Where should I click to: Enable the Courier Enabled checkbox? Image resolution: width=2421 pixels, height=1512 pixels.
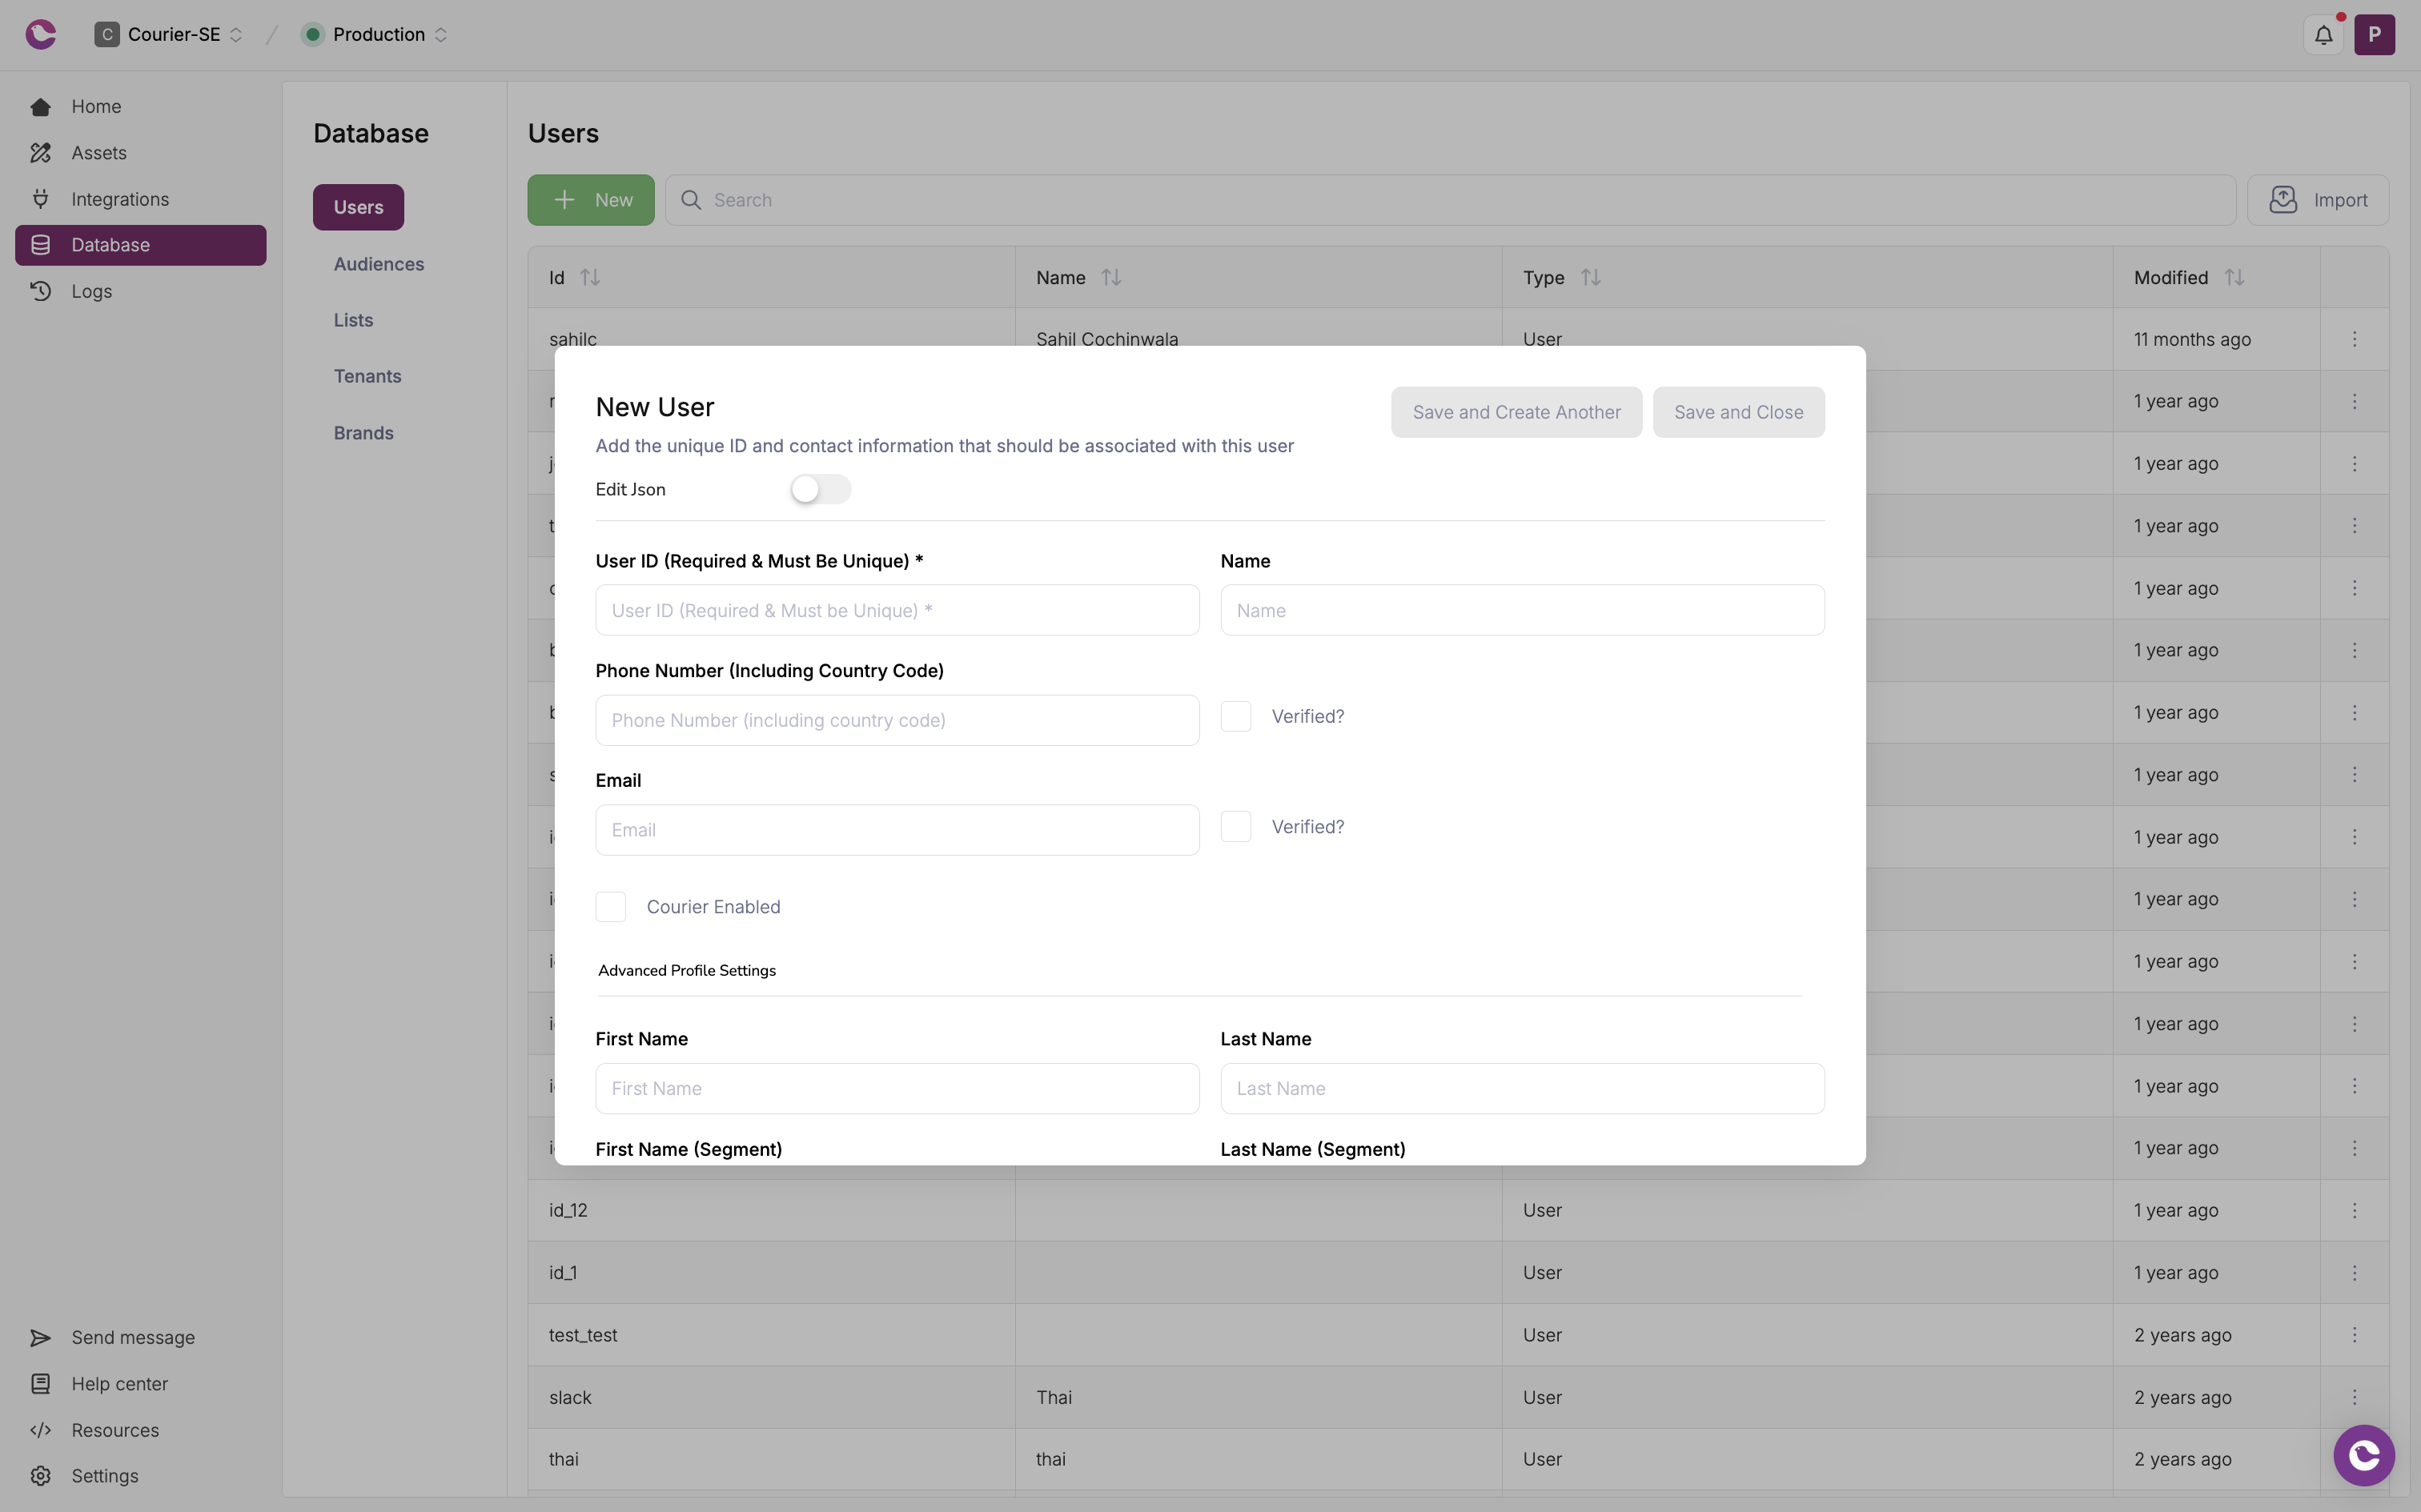[x=612, y=906]
